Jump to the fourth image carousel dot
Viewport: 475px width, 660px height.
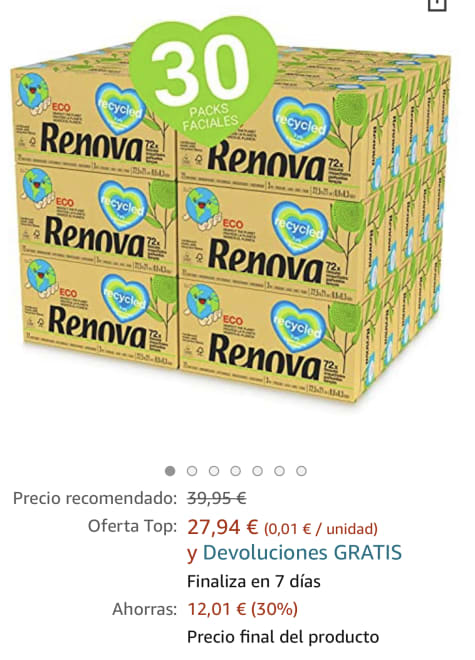pos(236,471)
